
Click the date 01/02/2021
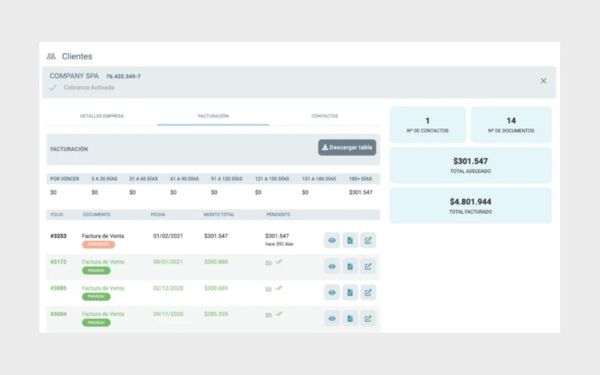coord(168,236)
